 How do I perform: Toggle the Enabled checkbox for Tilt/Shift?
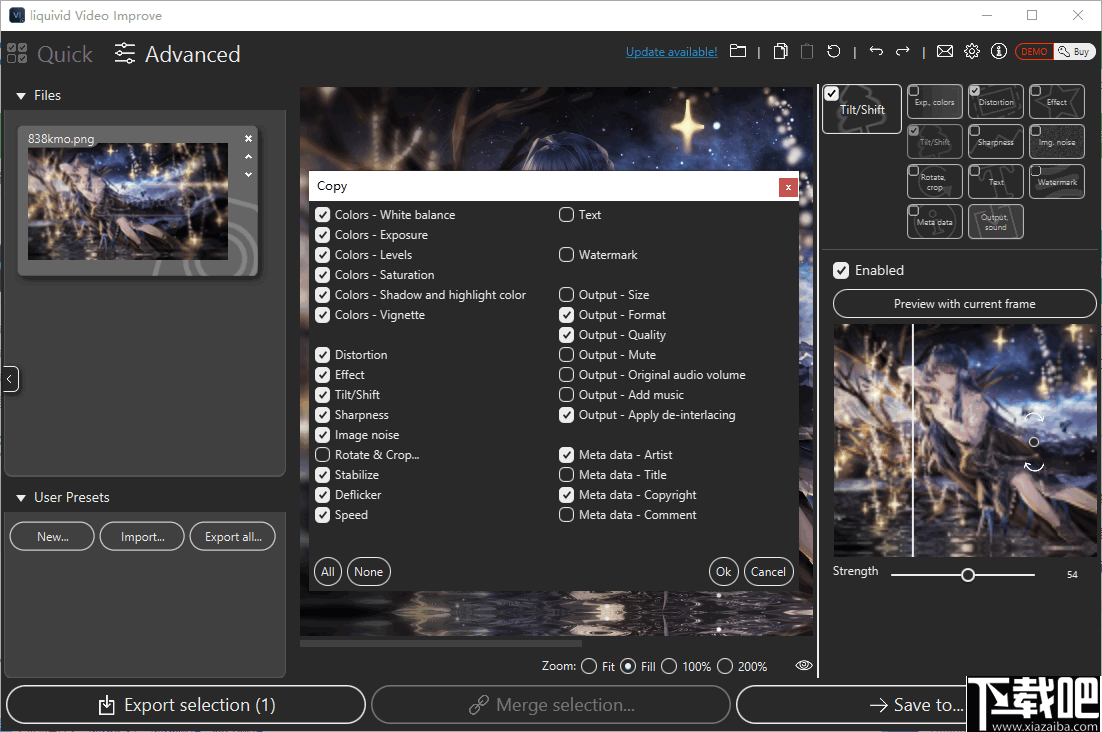pos(841,270)
